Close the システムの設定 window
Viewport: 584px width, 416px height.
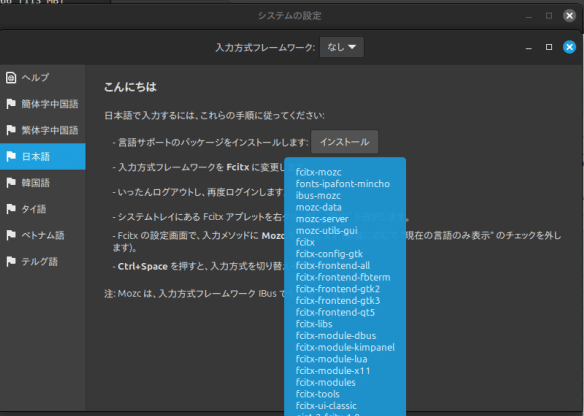[x=569, y=16]
